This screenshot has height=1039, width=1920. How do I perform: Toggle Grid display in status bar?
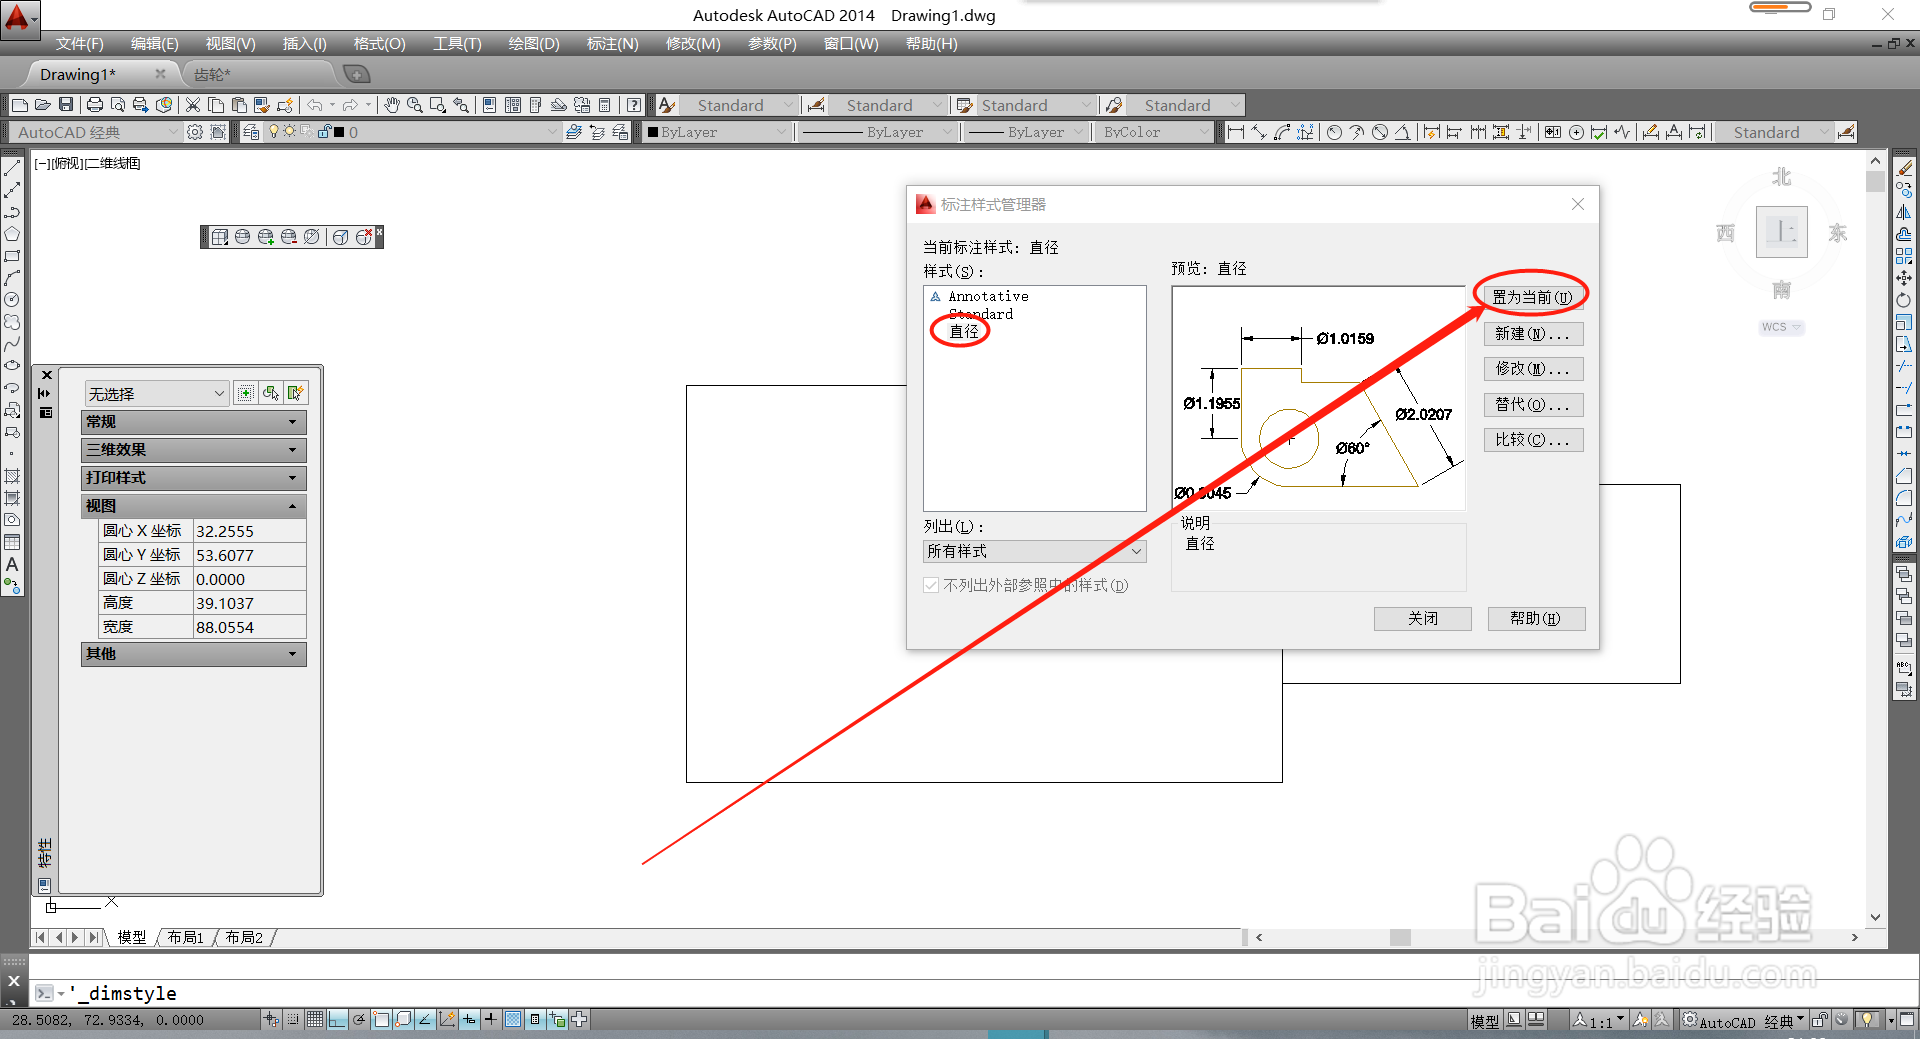pyautogui.click(x=315, y=1019)
